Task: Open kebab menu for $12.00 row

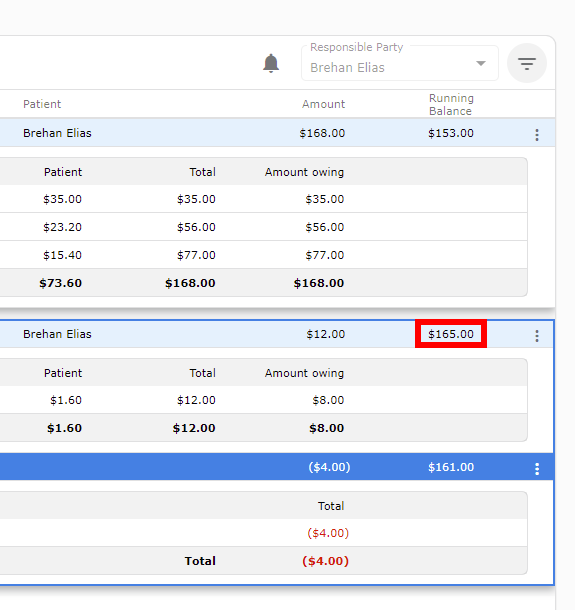Action: click(x=537, y=336)
